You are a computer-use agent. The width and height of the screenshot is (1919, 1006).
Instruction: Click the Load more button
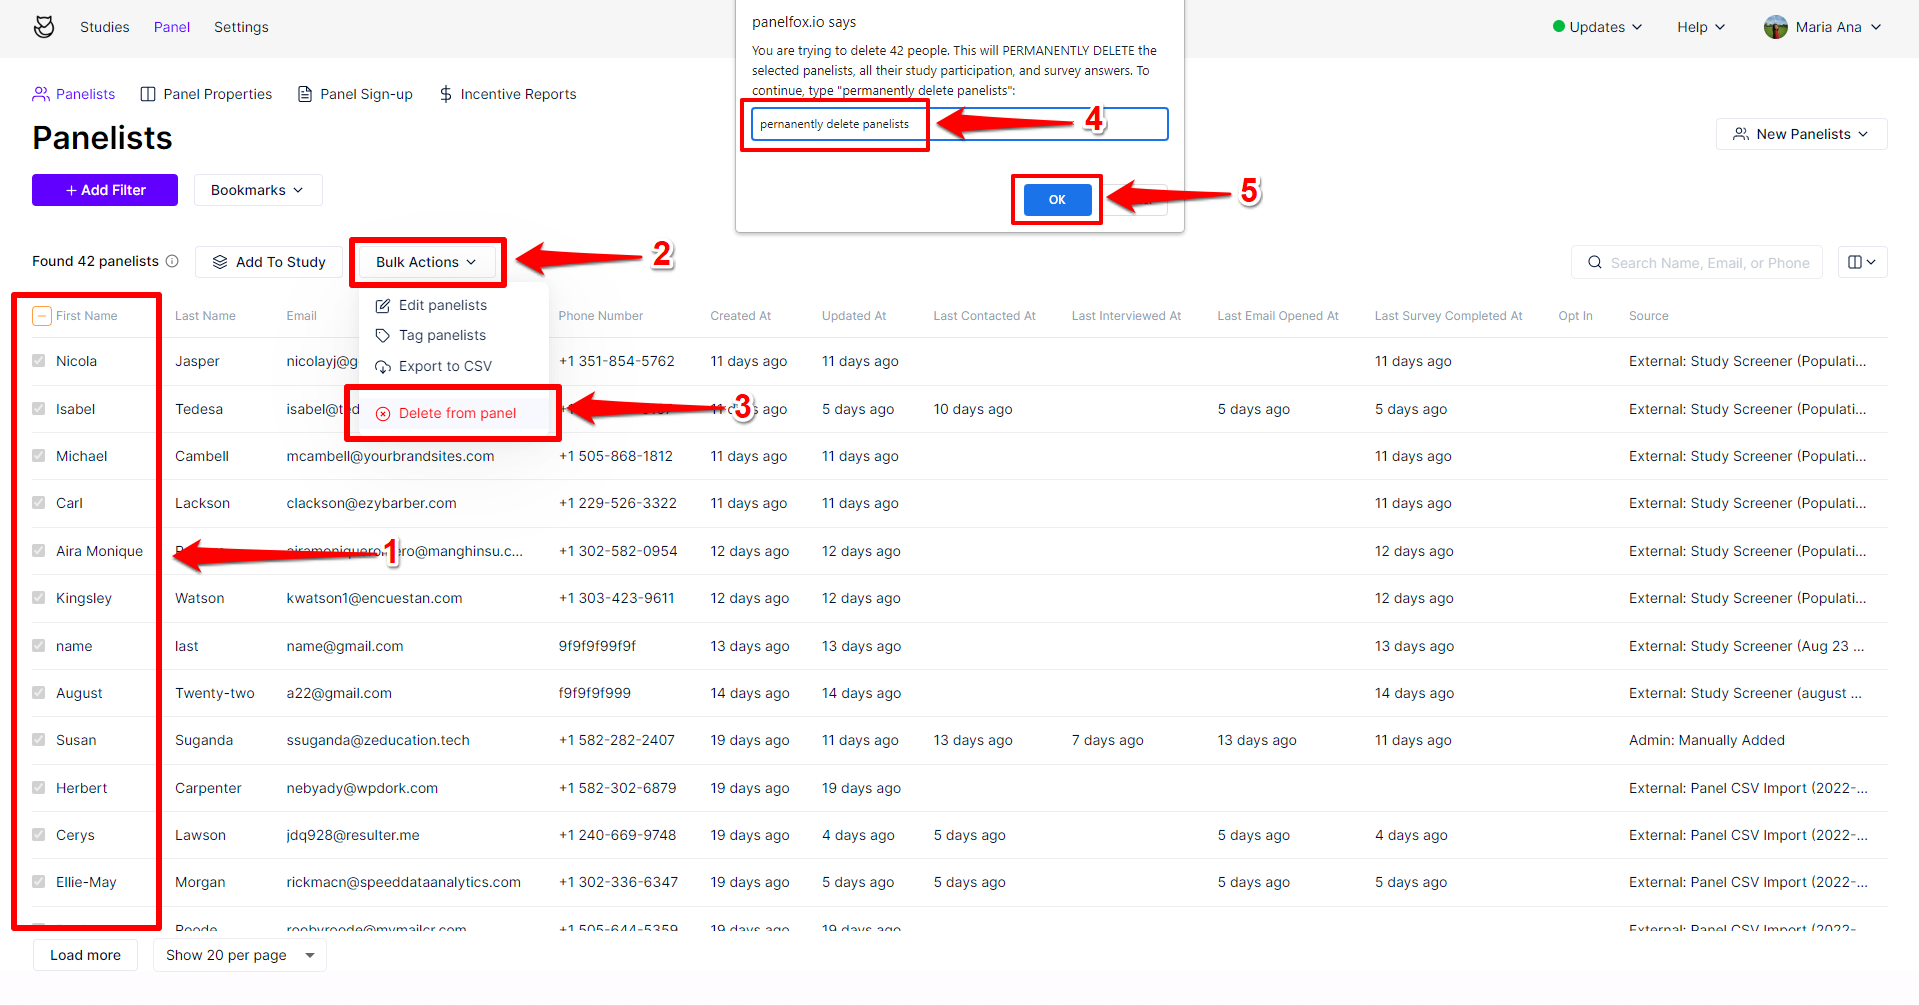86,955
